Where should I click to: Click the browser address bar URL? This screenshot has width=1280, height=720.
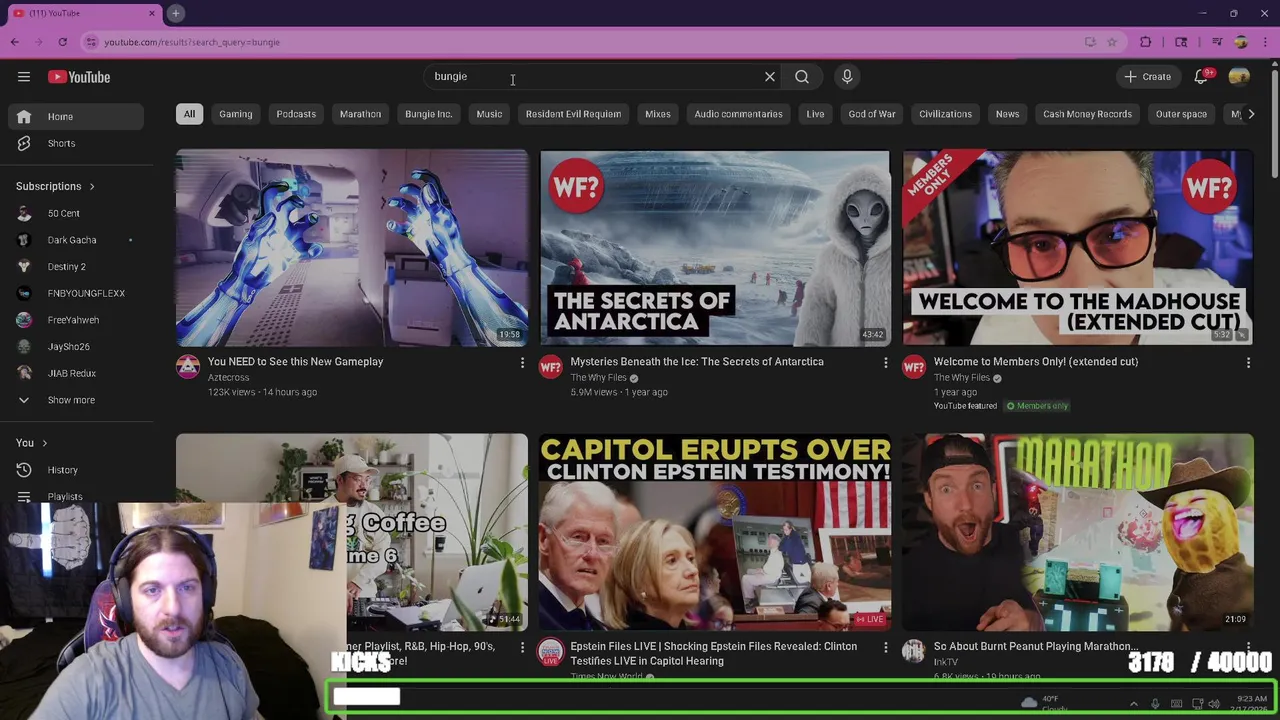pos(191,42)
